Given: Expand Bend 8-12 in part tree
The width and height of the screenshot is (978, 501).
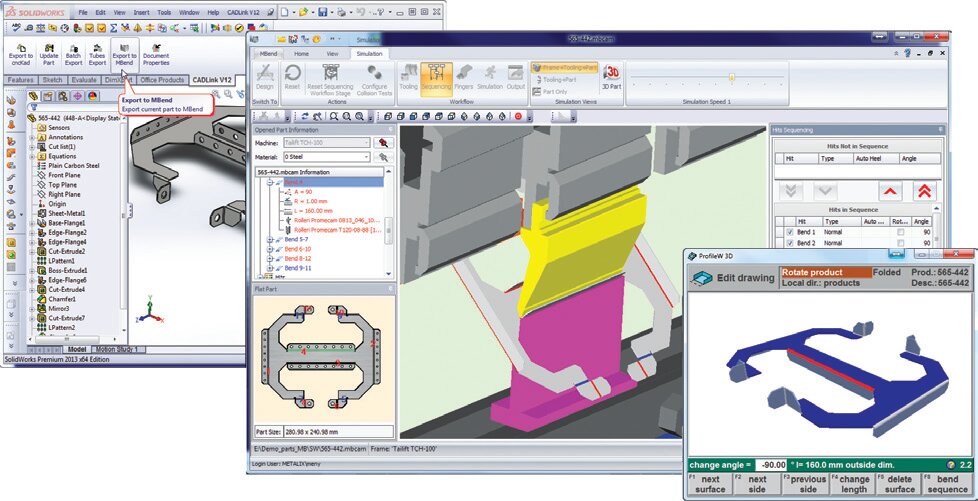Looking at the screenshot, I should [x=269, y=258].
